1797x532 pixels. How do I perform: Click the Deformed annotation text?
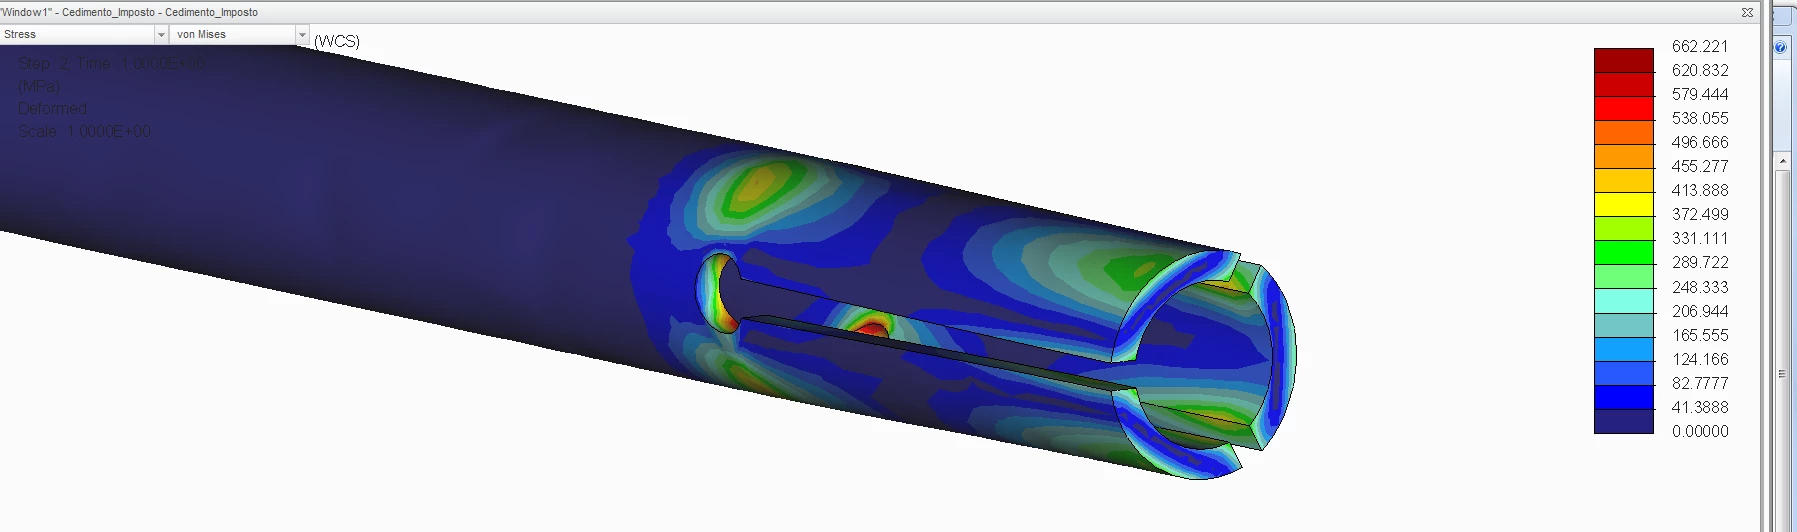tap(52, 108)
